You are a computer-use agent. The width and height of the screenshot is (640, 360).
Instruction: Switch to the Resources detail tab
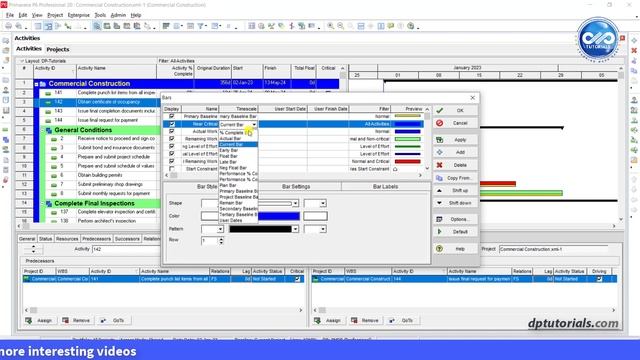pyautogui.click(x=67, y=239)
